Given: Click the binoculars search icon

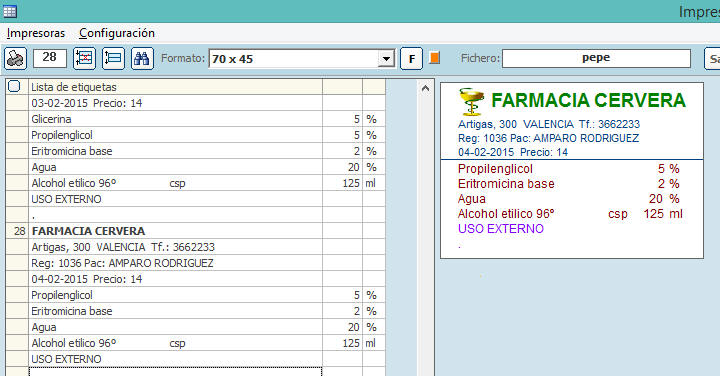Looking at the screenshot, I should [x=142, y=59].
